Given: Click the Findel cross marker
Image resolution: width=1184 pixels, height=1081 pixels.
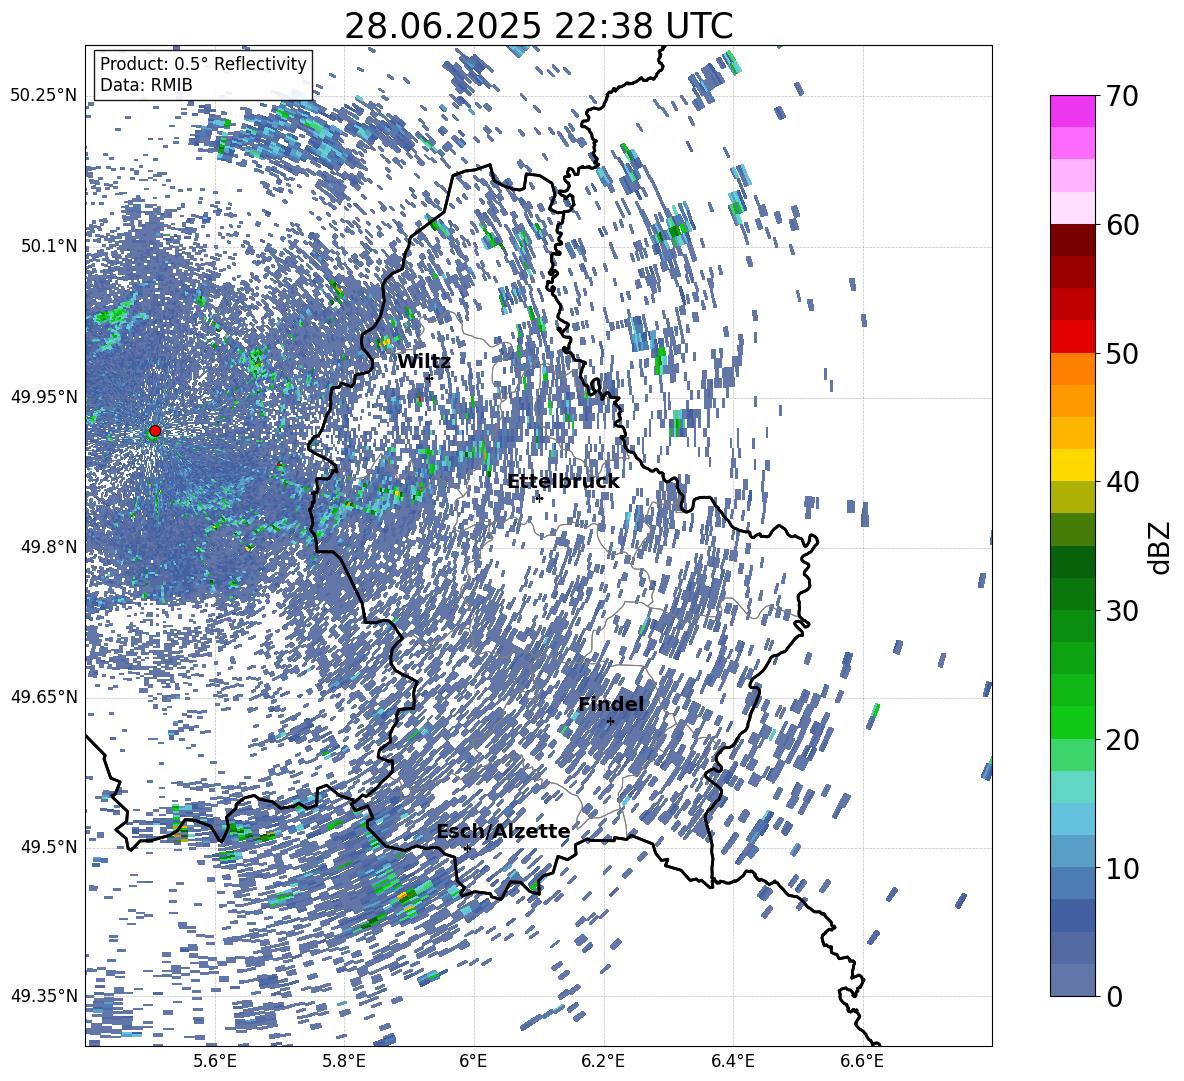Looking at the screenshot, I should 610,722.
